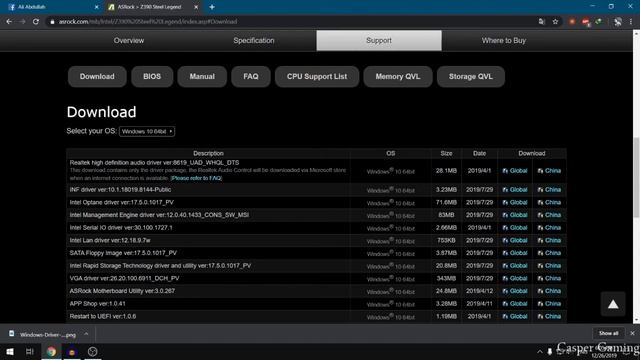Screen dimensions: 640x360
Task: Download Intel Optane driver from Global
Action: click(515, 202)
